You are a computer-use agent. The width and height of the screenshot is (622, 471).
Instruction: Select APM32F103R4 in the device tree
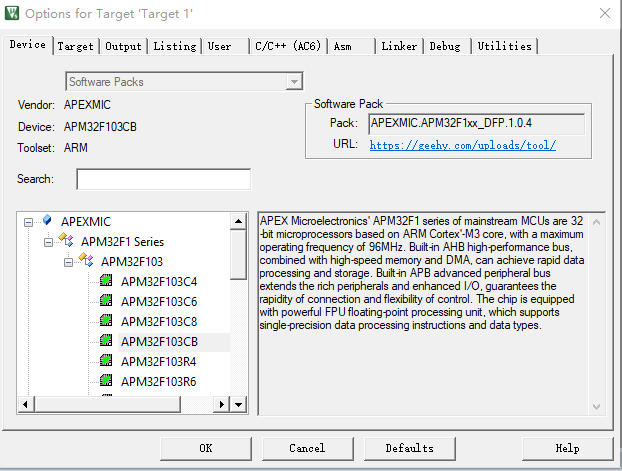pos(159,361)
